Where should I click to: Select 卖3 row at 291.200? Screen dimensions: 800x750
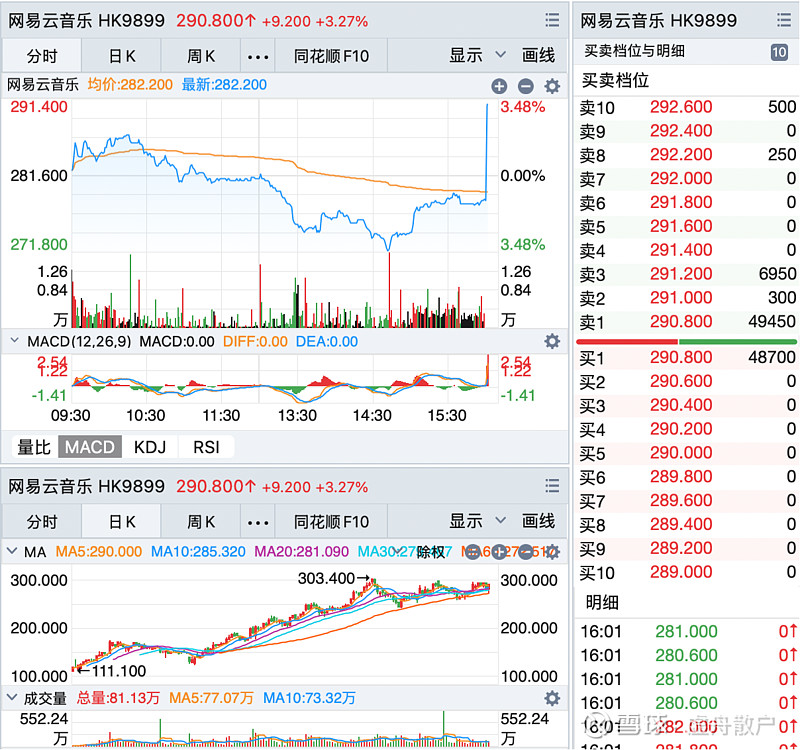[x=687, y=274]
